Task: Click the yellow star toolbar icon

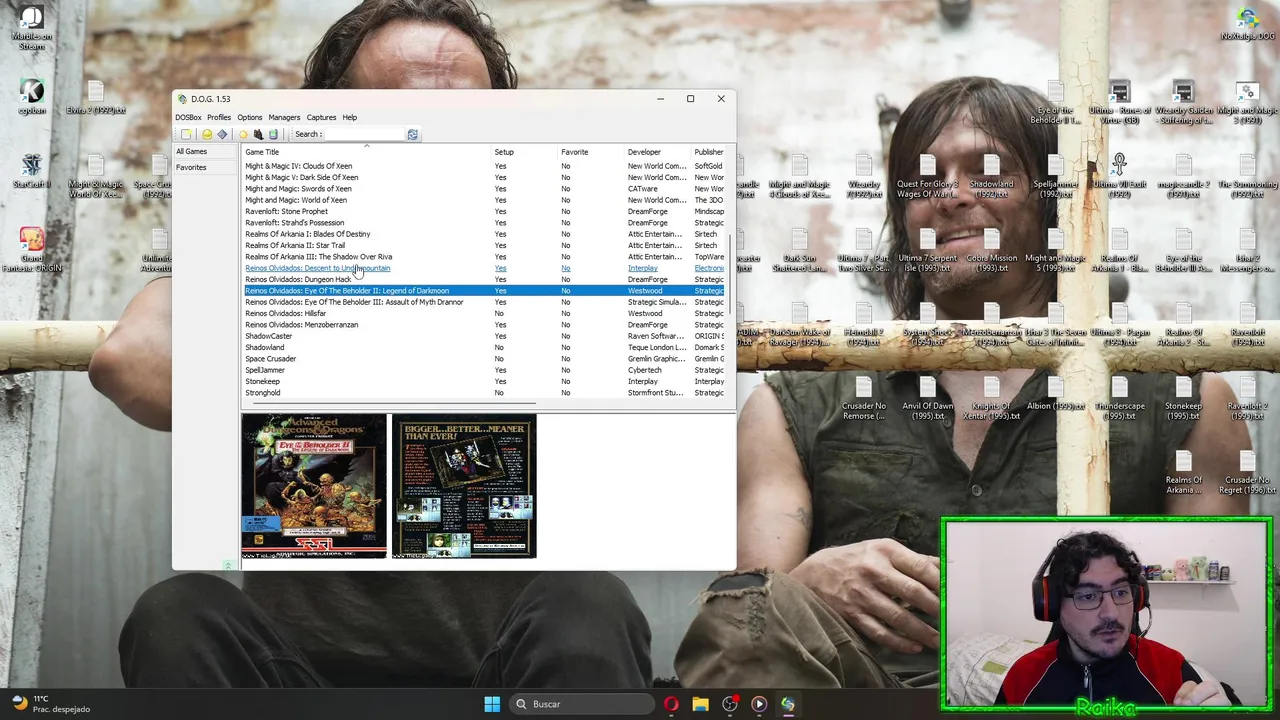Action: click(243, 134)
